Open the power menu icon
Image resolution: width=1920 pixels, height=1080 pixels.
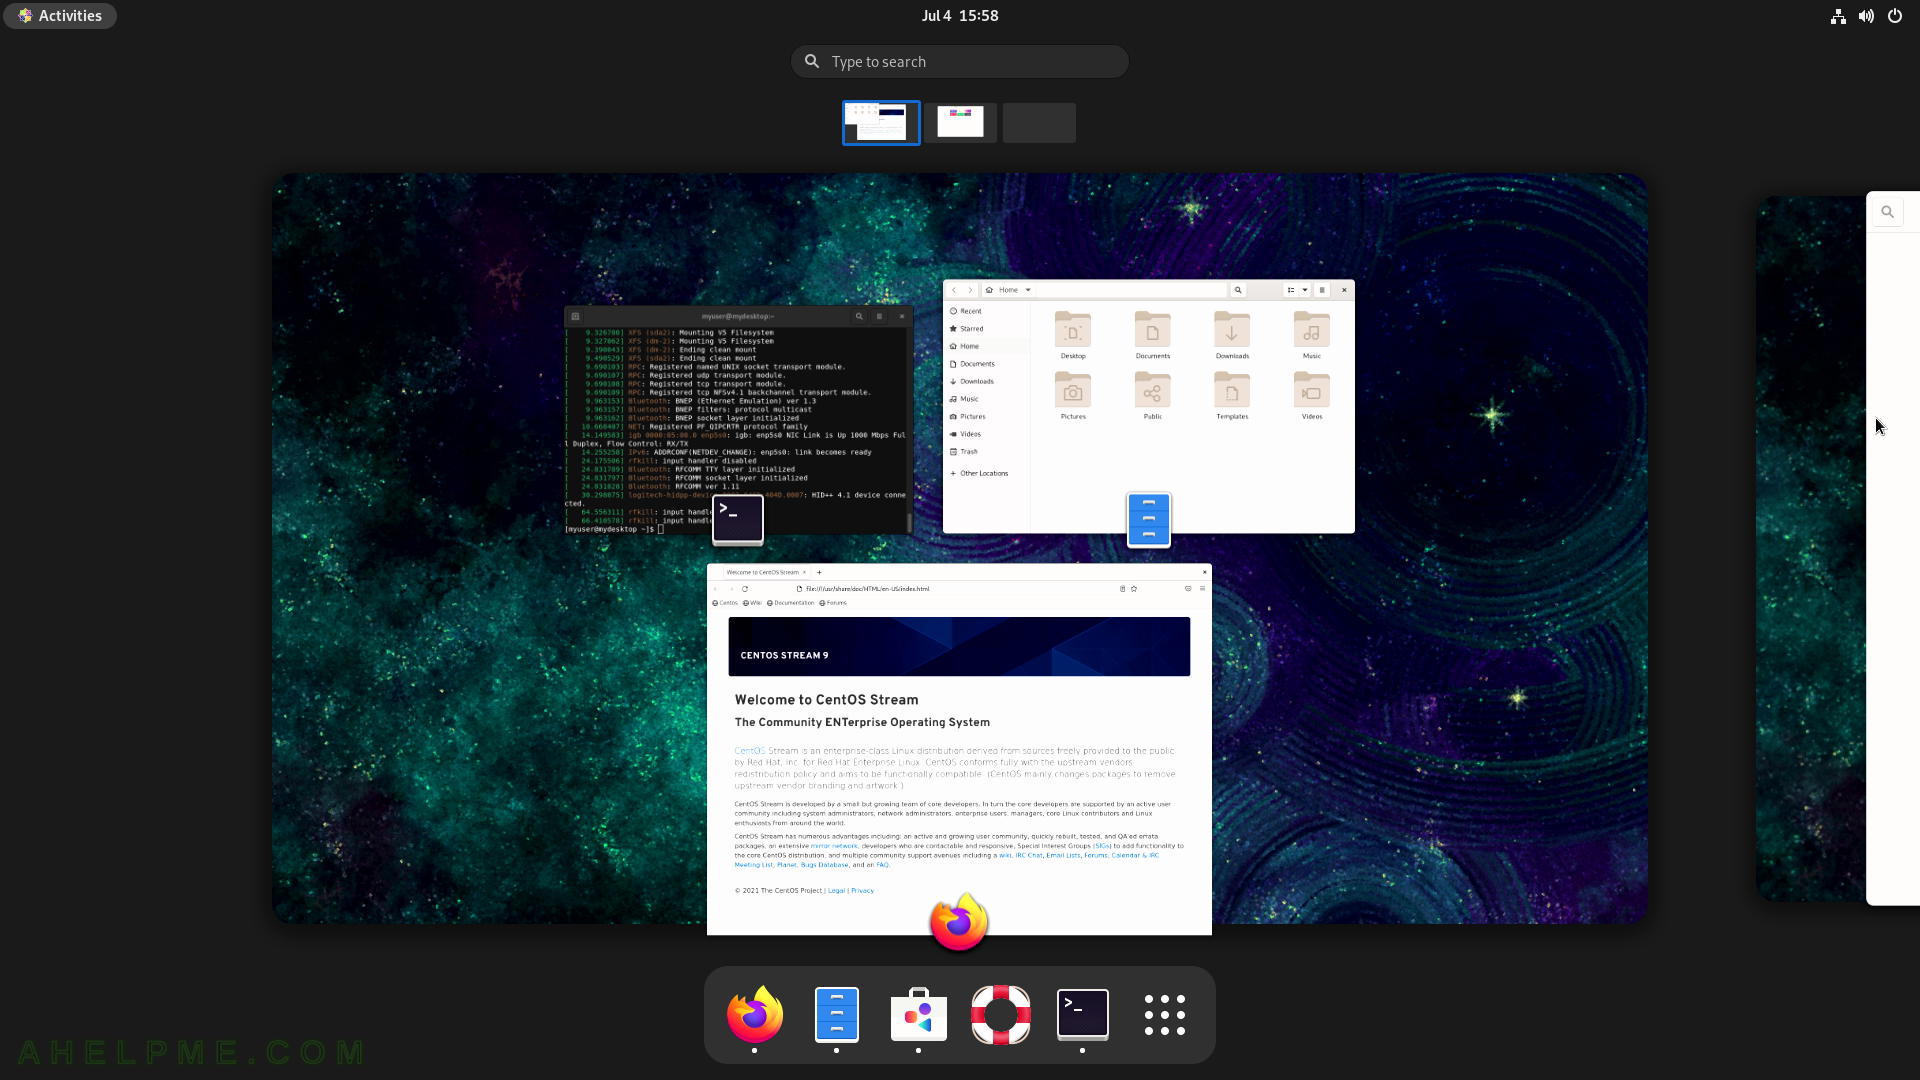(x=1895, y=16)
